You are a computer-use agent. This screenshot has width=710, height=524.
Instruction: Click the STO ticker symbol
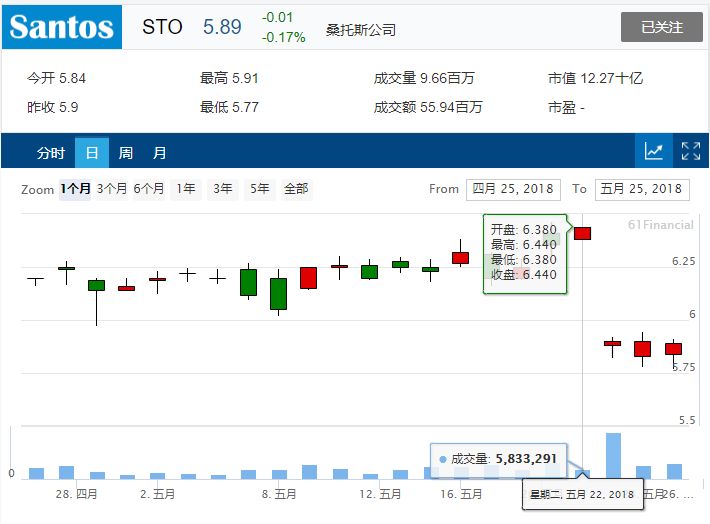click(x=162, y=27)
